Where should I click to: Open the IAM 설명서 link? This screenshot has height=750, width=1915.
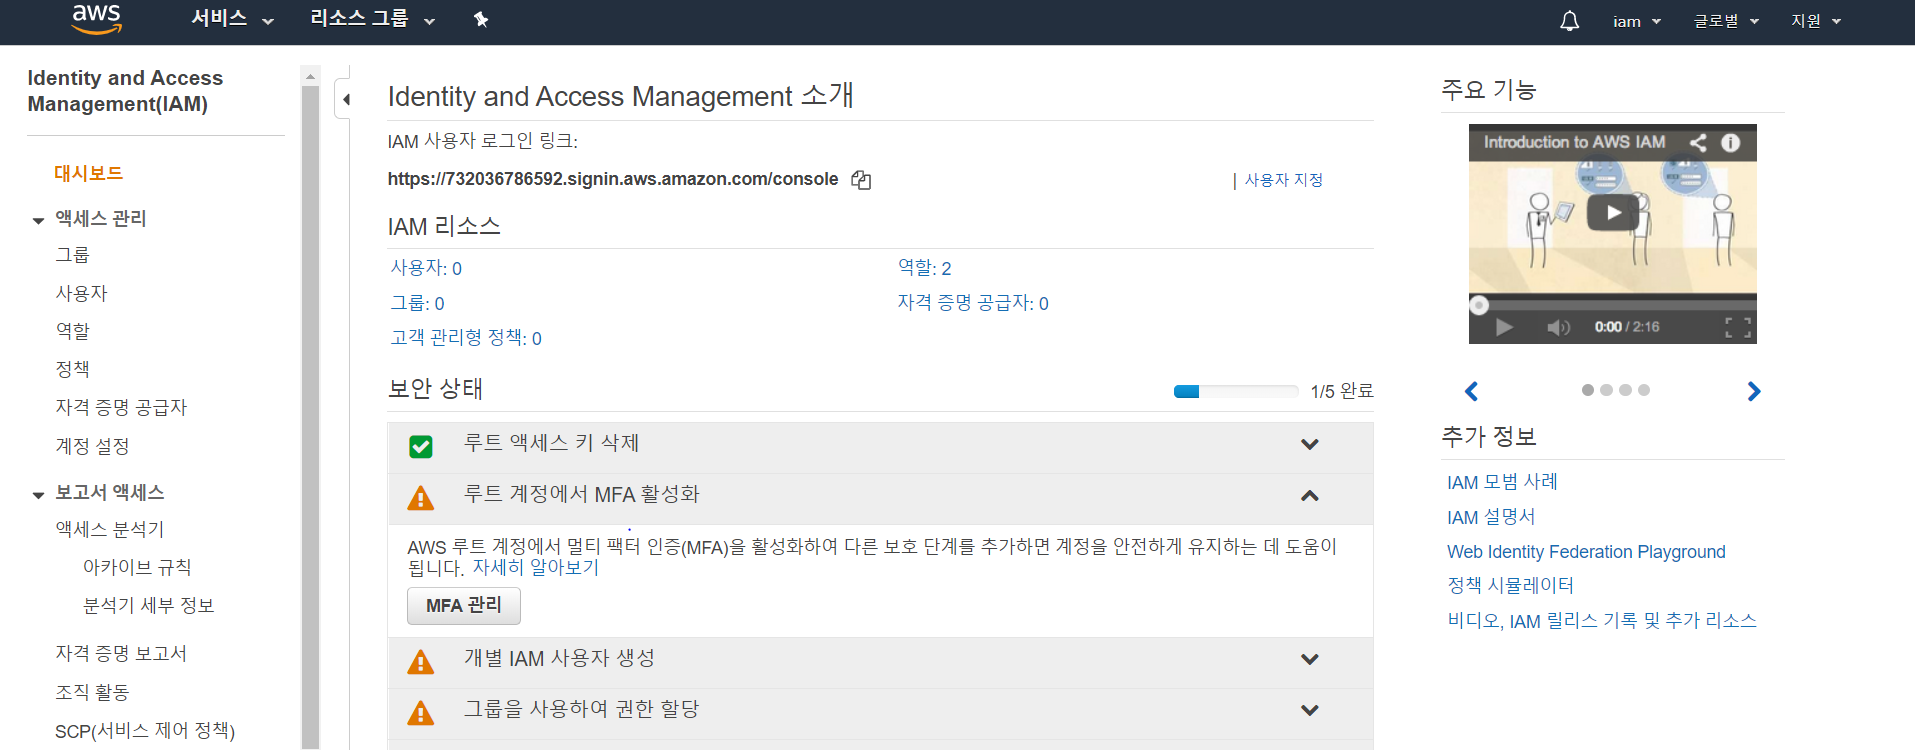coord(1491,517)
